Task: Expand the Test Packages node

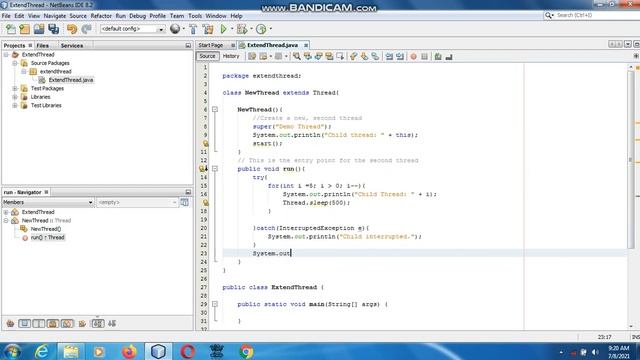Action: (x=15, y=89)
